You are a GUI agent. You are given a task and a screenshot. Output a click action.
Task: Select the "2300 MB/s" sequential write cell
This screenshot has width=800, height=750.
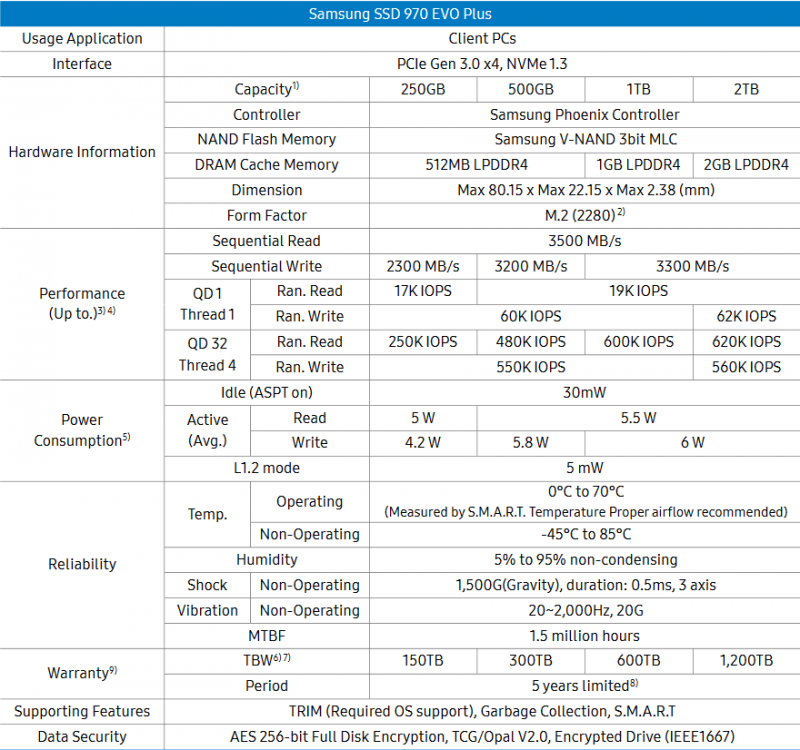423,267
